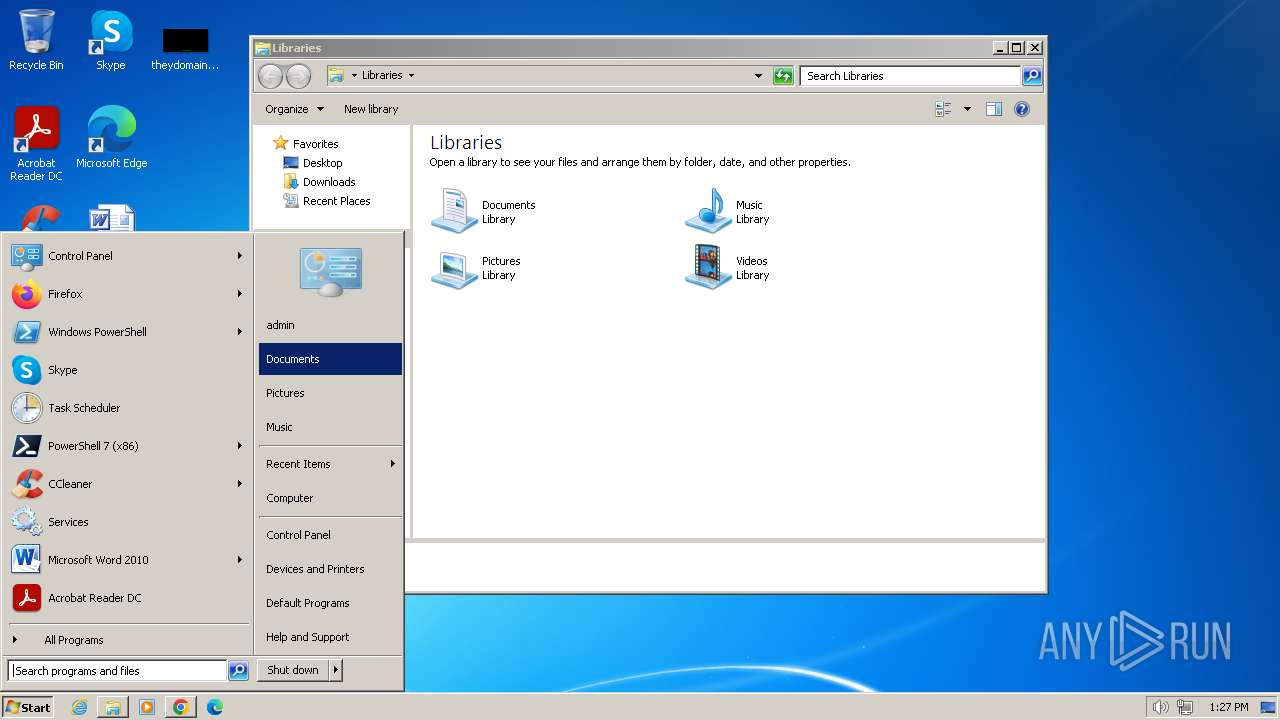1280x720 pixels.
Task: Click the Forward arrow in Libraries window
Action: click(x=298, y=76)
